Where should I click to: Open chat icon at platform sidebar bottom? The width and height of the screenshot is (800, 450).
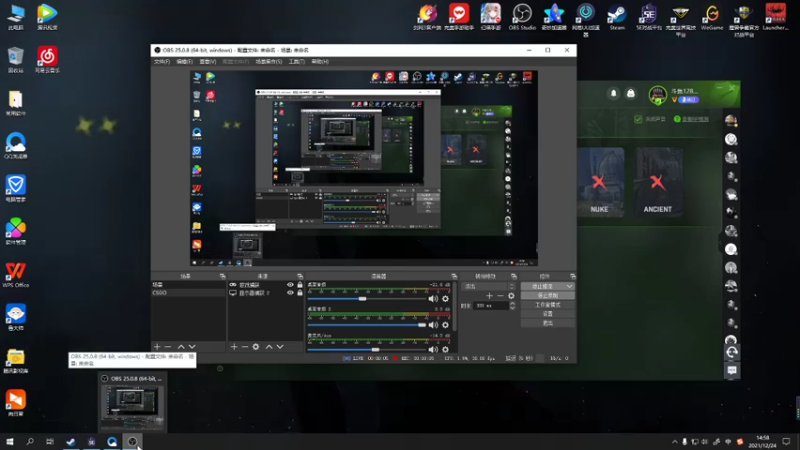[x=732, y=370]
